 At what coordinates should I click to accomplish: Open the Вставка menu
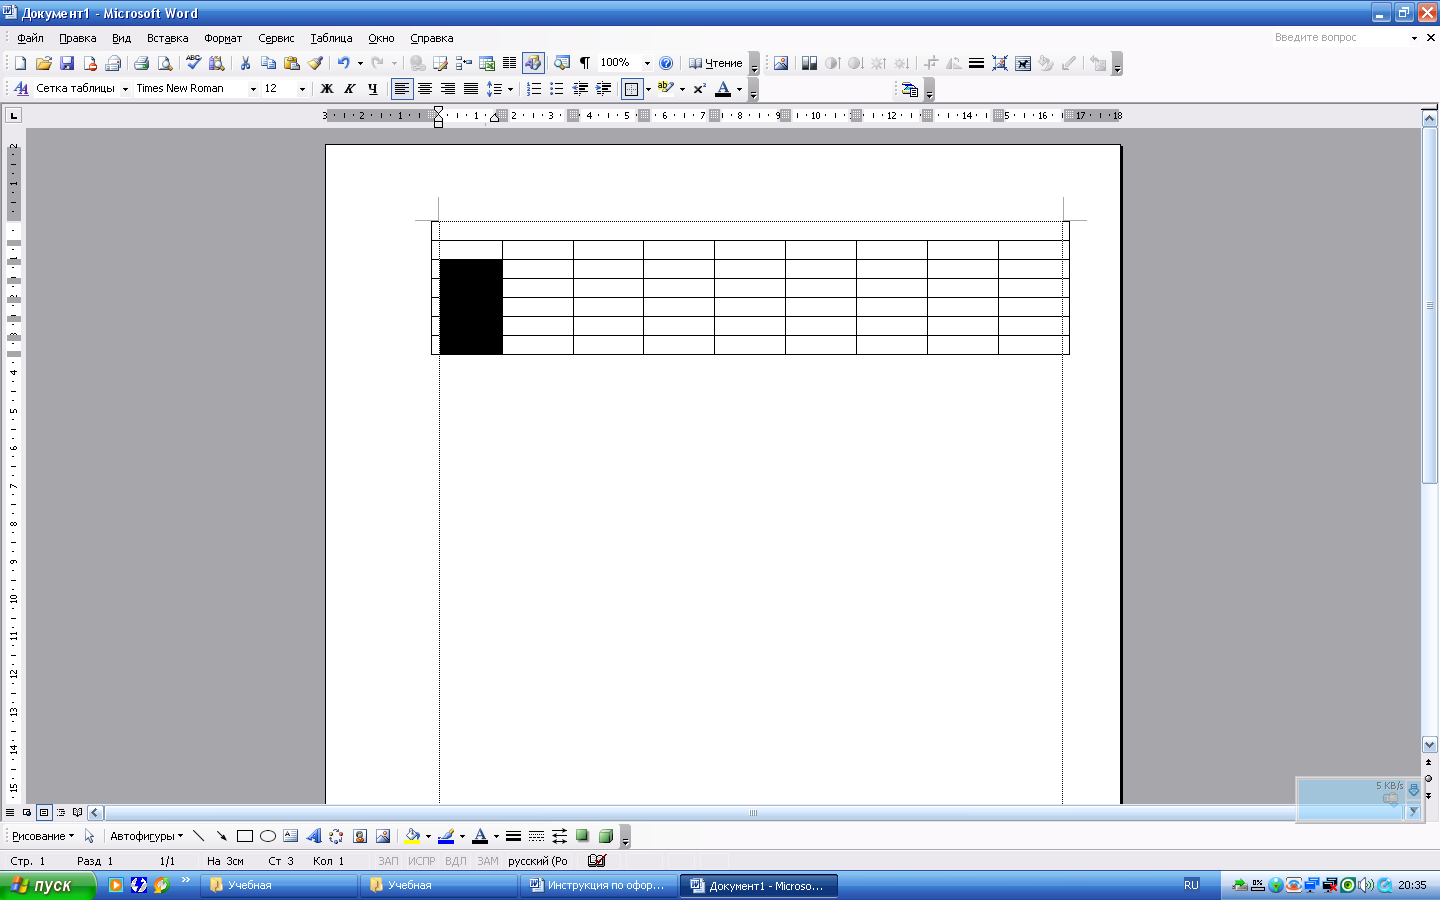[167, 38]
